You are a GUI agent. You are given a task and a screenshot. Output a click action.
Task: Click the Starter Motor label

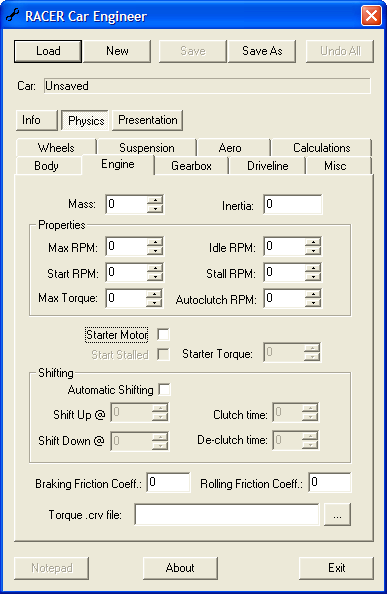117,335
